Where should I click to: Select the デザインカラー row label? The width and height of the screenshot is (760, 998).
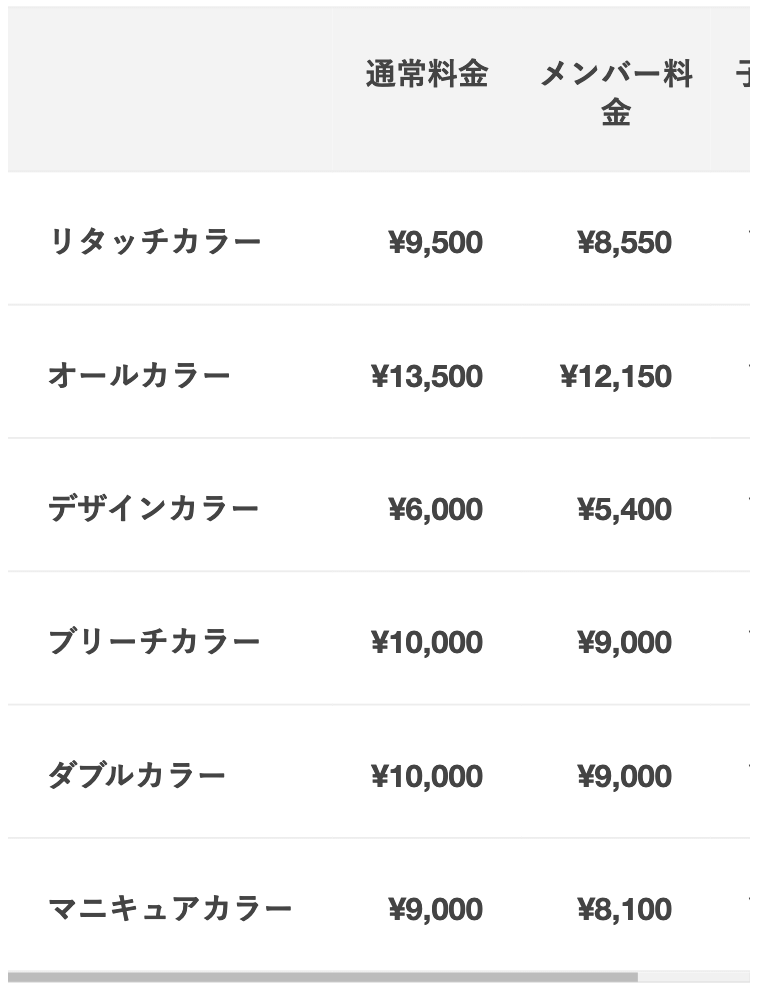click(153, 509)
